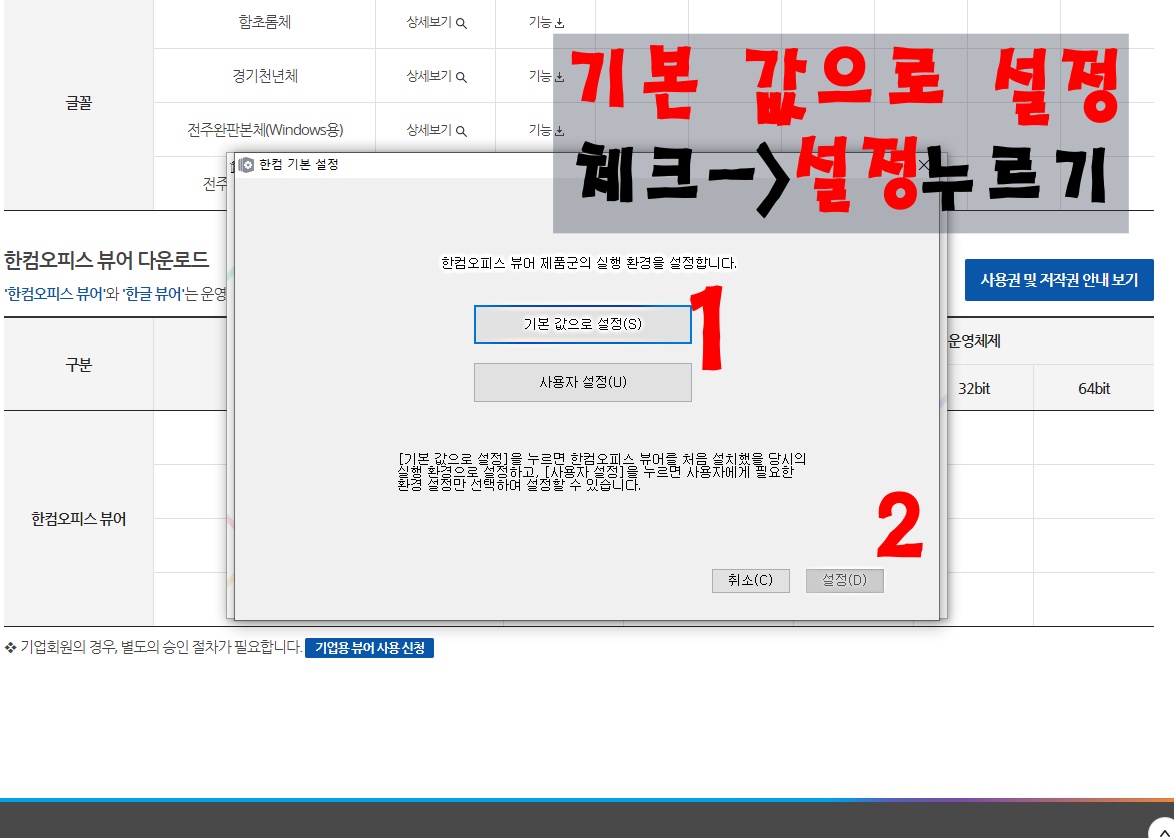Click the 기업회원의 경우 승인 절차 notice
The height and width of the screenshot is (838, 1174).
[161, 648]
